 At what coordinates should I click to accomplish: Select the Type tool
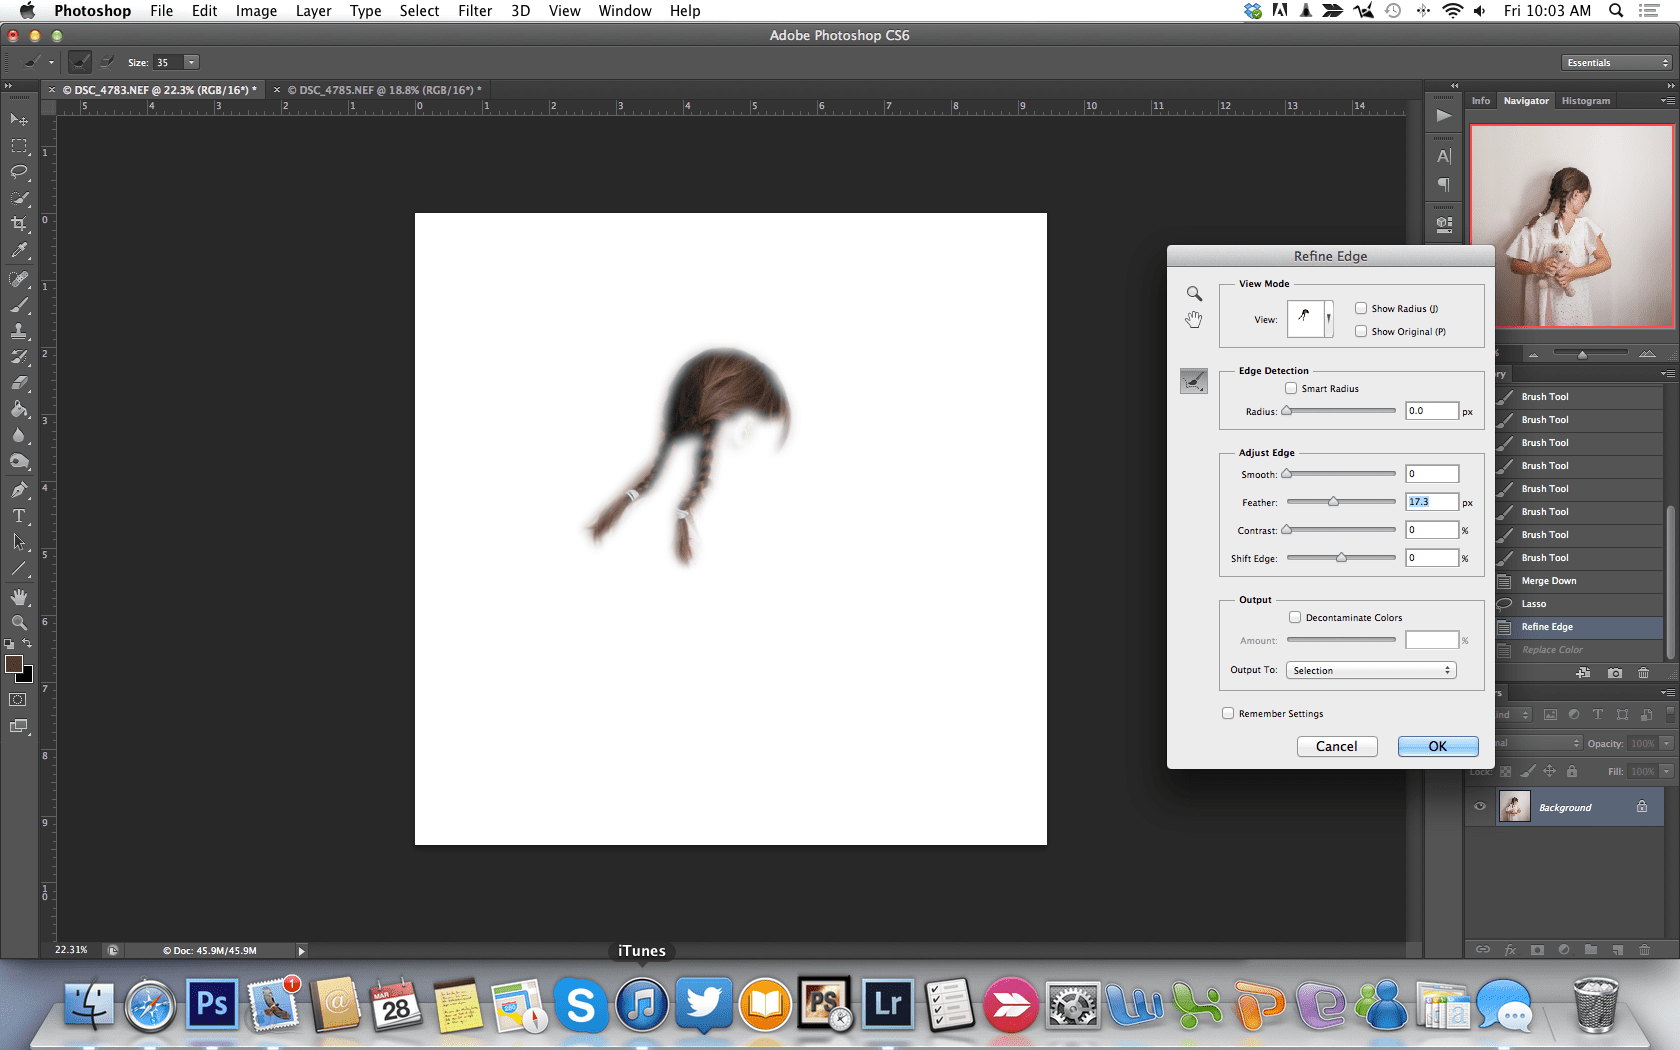tap(19, 516)
